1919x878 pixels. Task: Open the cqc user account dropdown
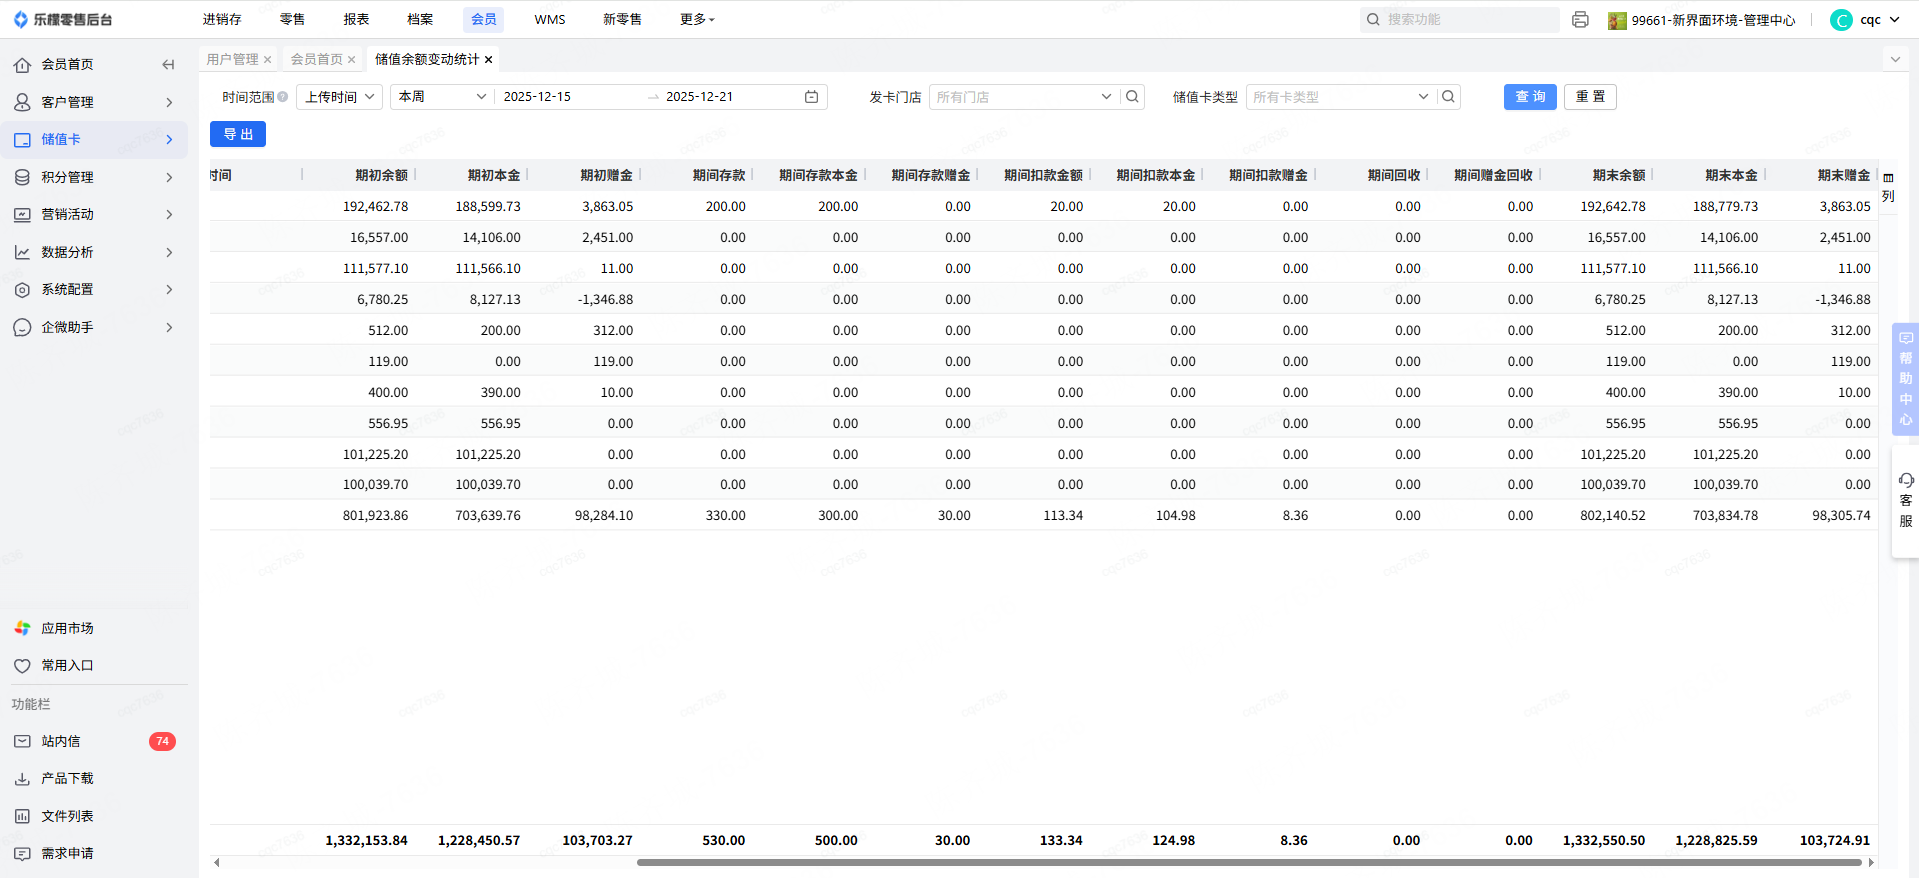click(1866, 20)
